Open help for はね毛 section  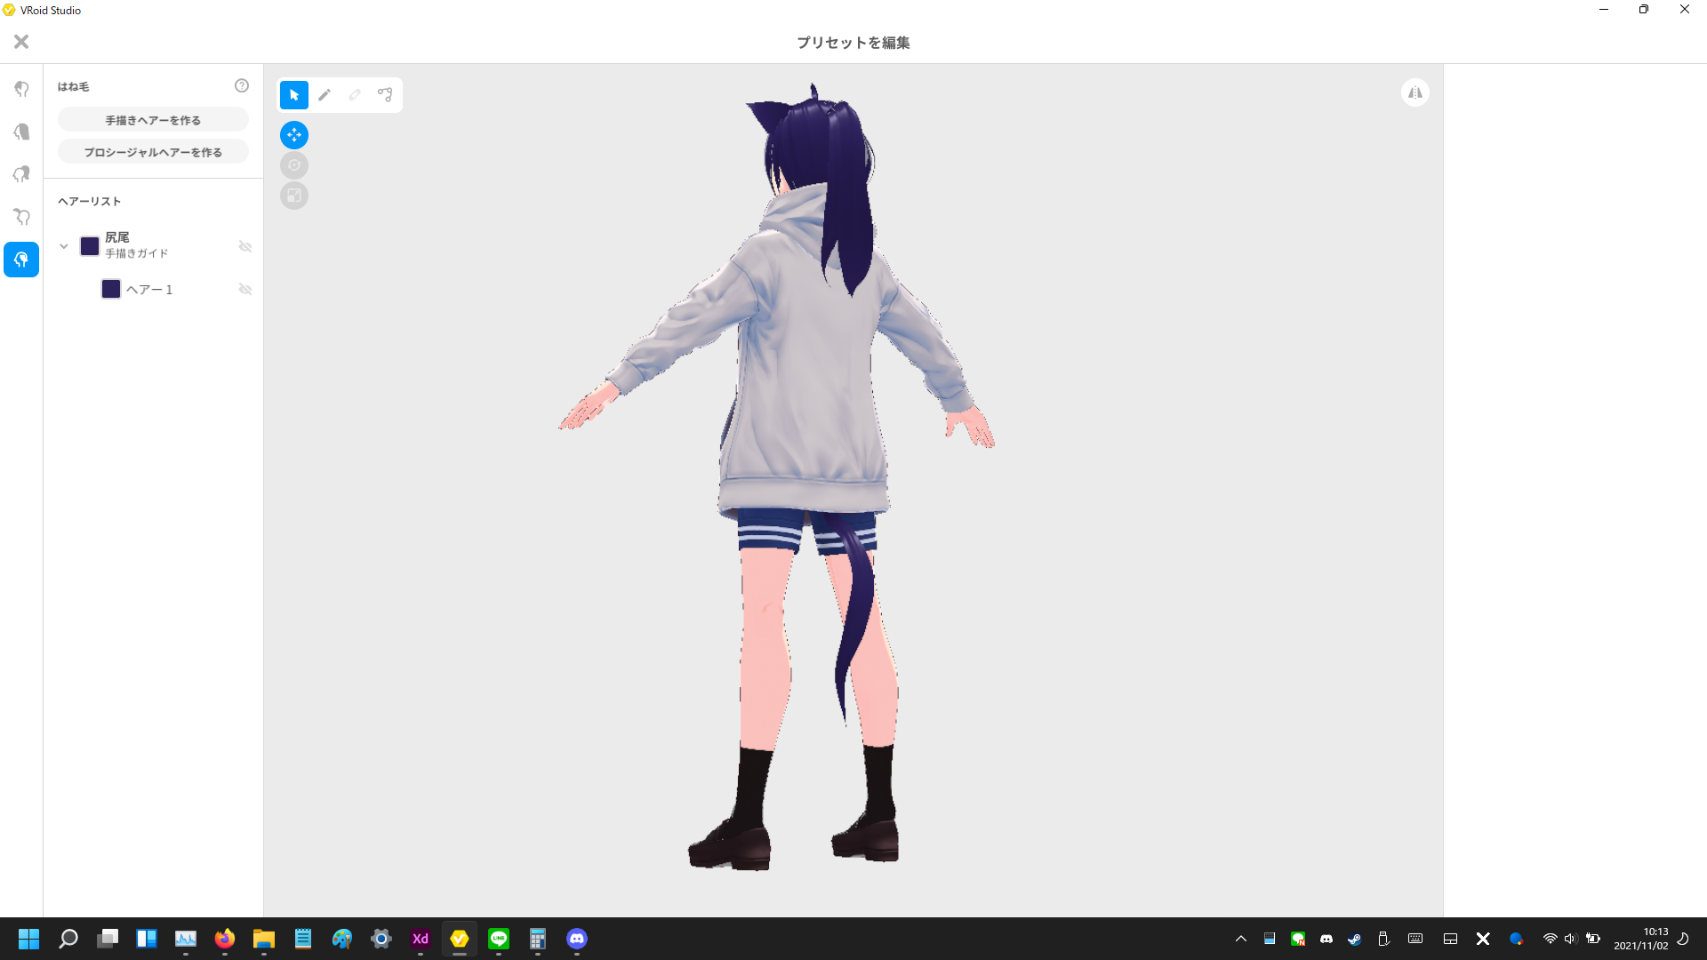(x=242, y=86)
